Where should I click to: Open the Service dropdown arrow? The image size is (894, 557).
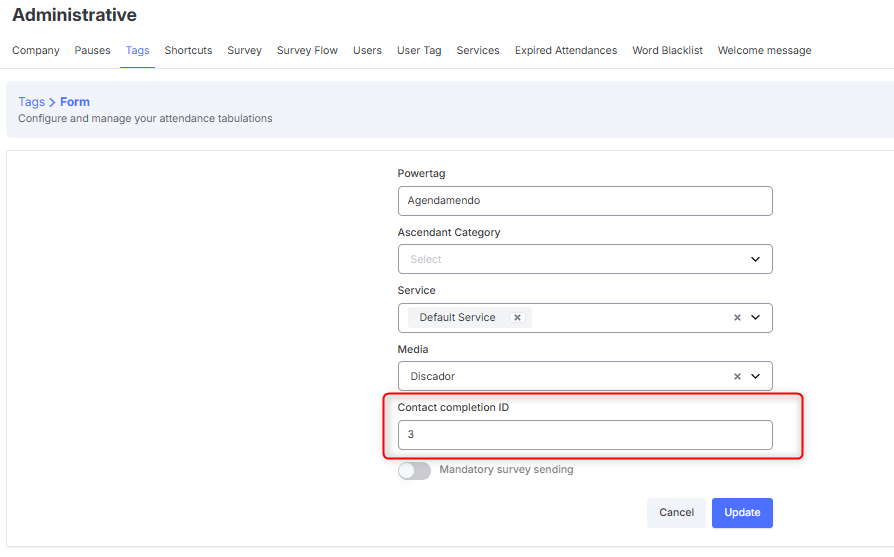pos(755,318)
